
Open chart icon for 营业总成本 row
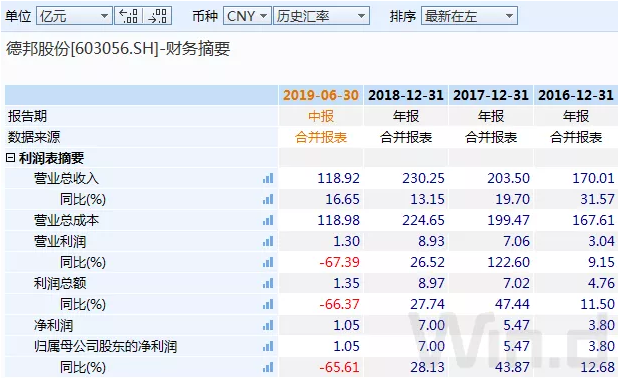[x=268, y=220]
